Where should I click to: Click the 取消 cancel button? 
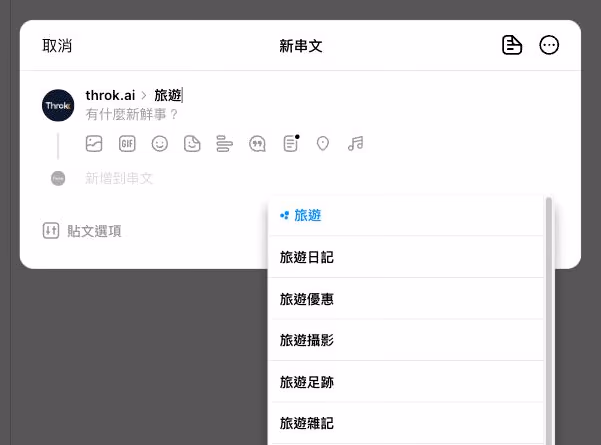tap(57, 46)
